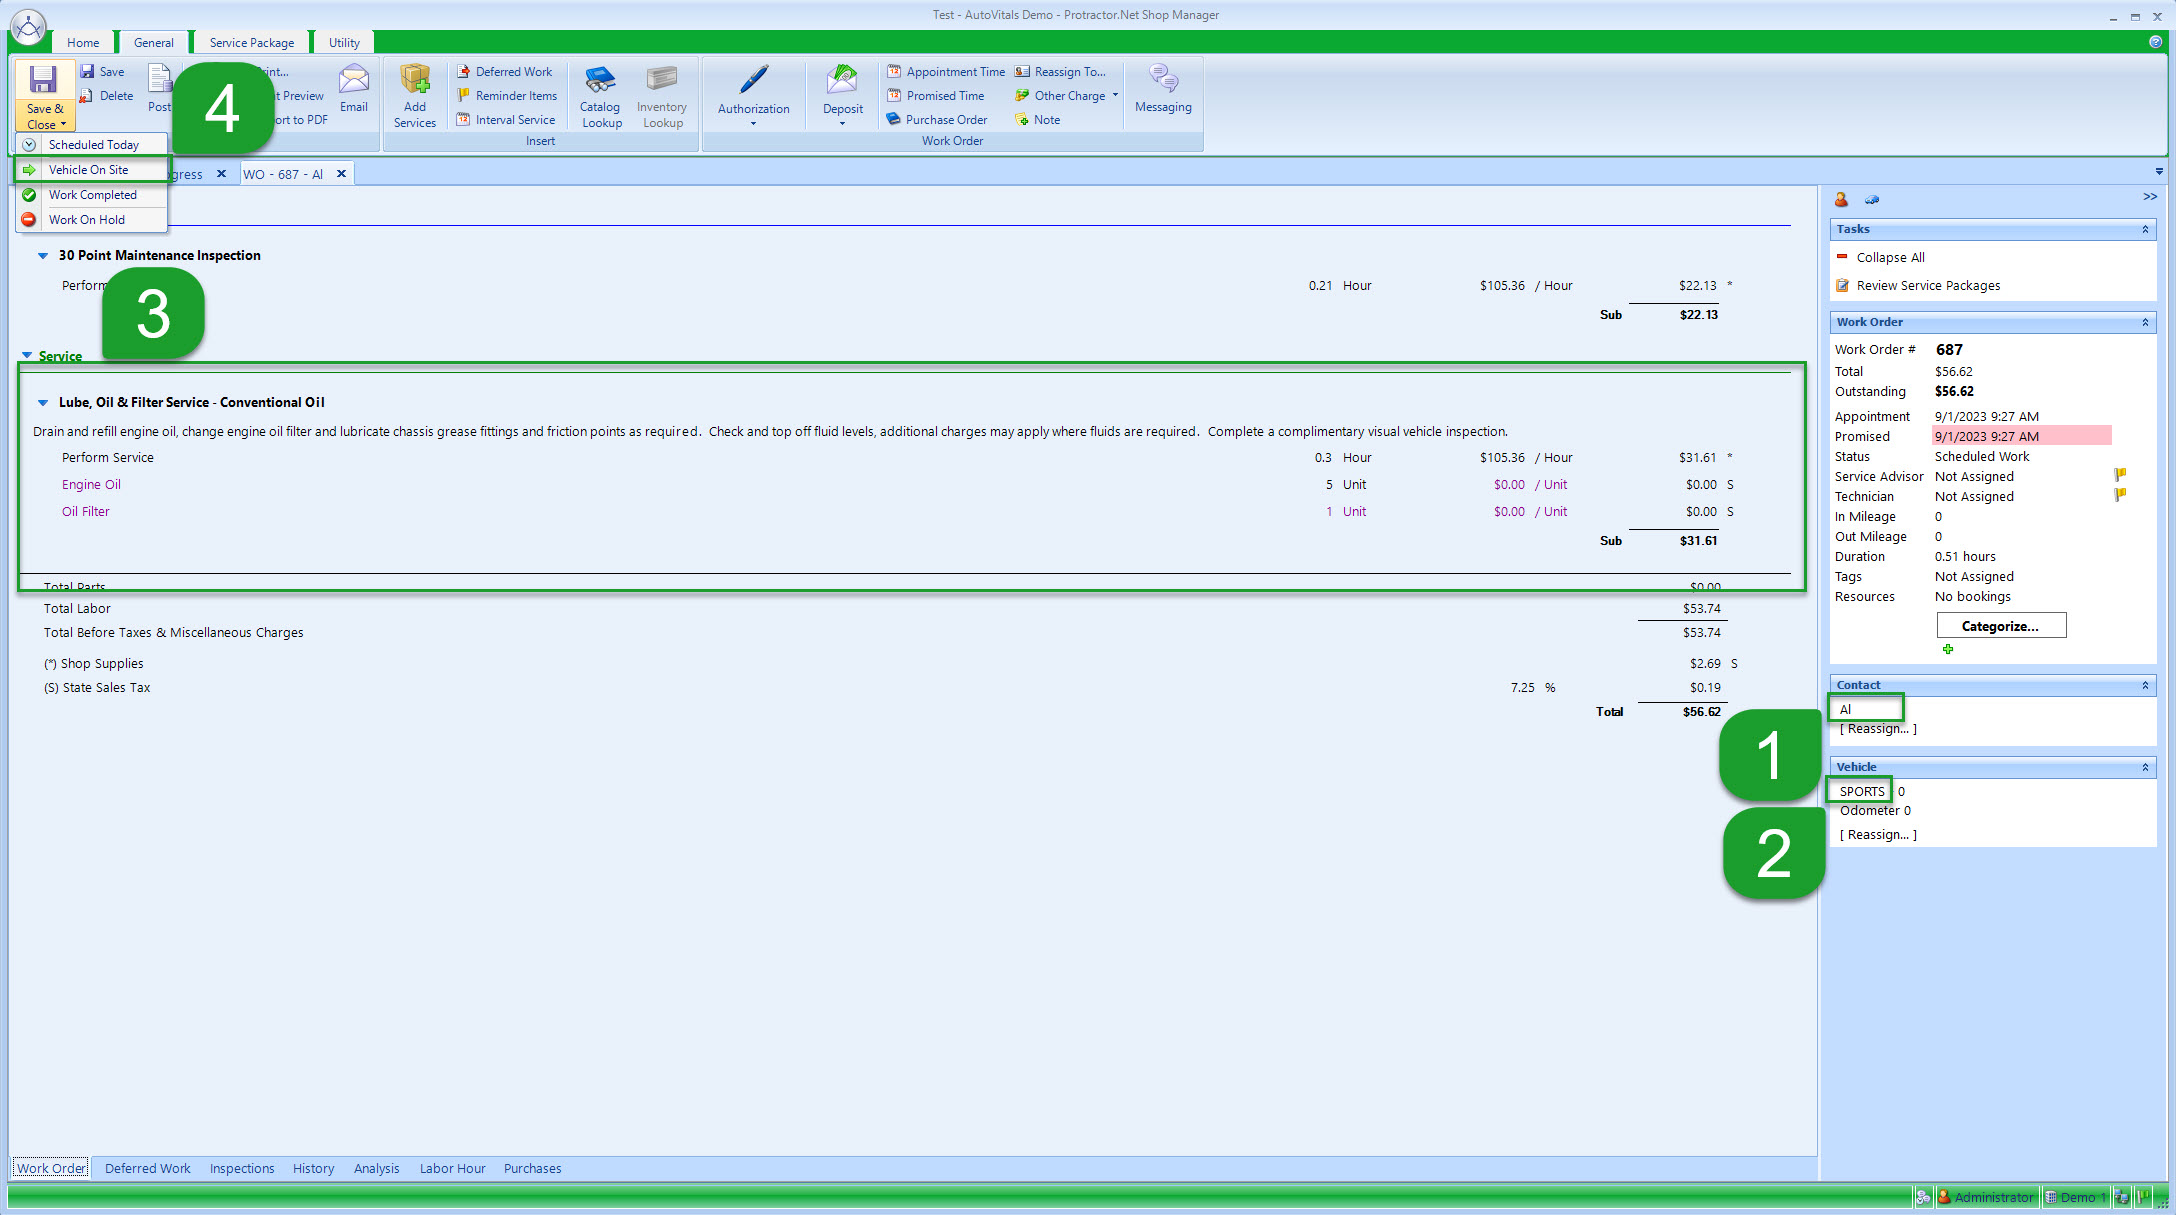Toggle the yellow flag beside Service Advisor
The image size is (2176, 1215).
coord(2120,477)
